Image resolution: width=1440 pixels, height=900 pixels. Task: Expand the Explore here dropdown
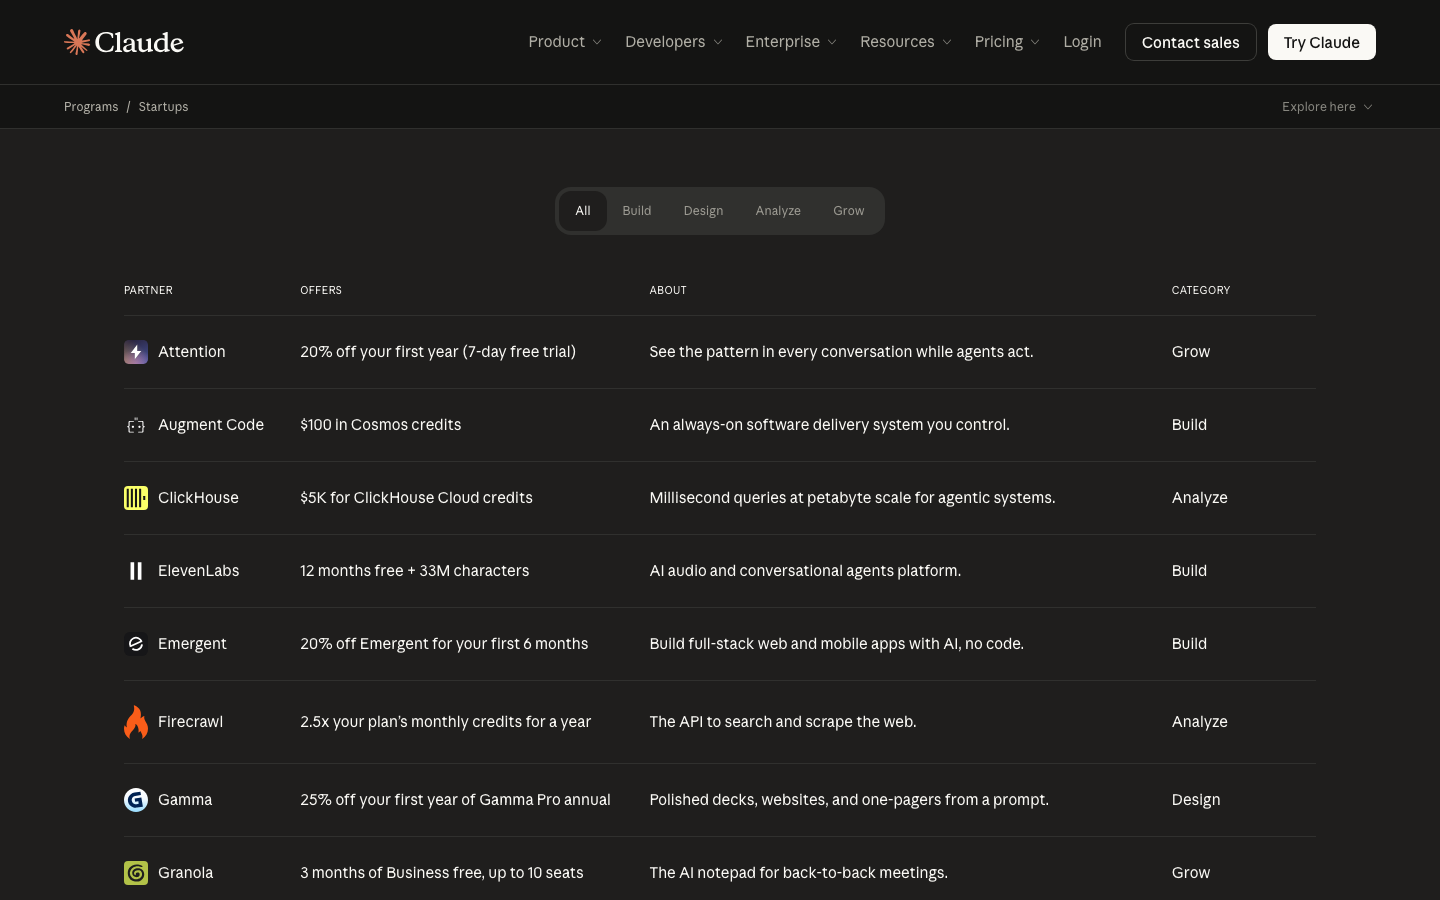1328,107
